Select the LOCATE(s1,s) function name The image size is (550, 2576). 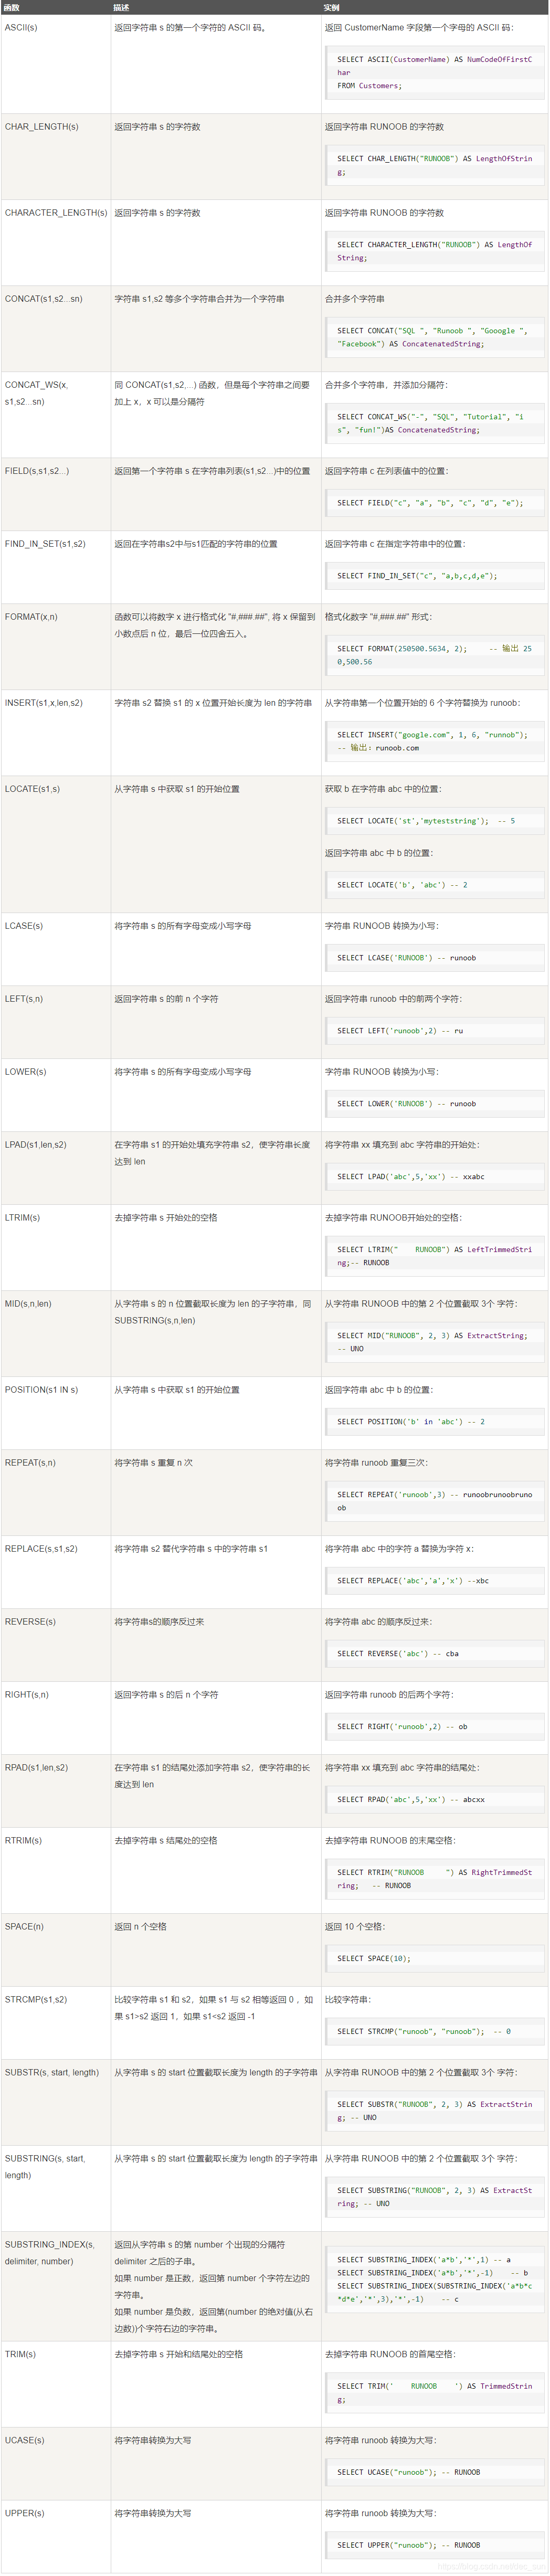32,789
